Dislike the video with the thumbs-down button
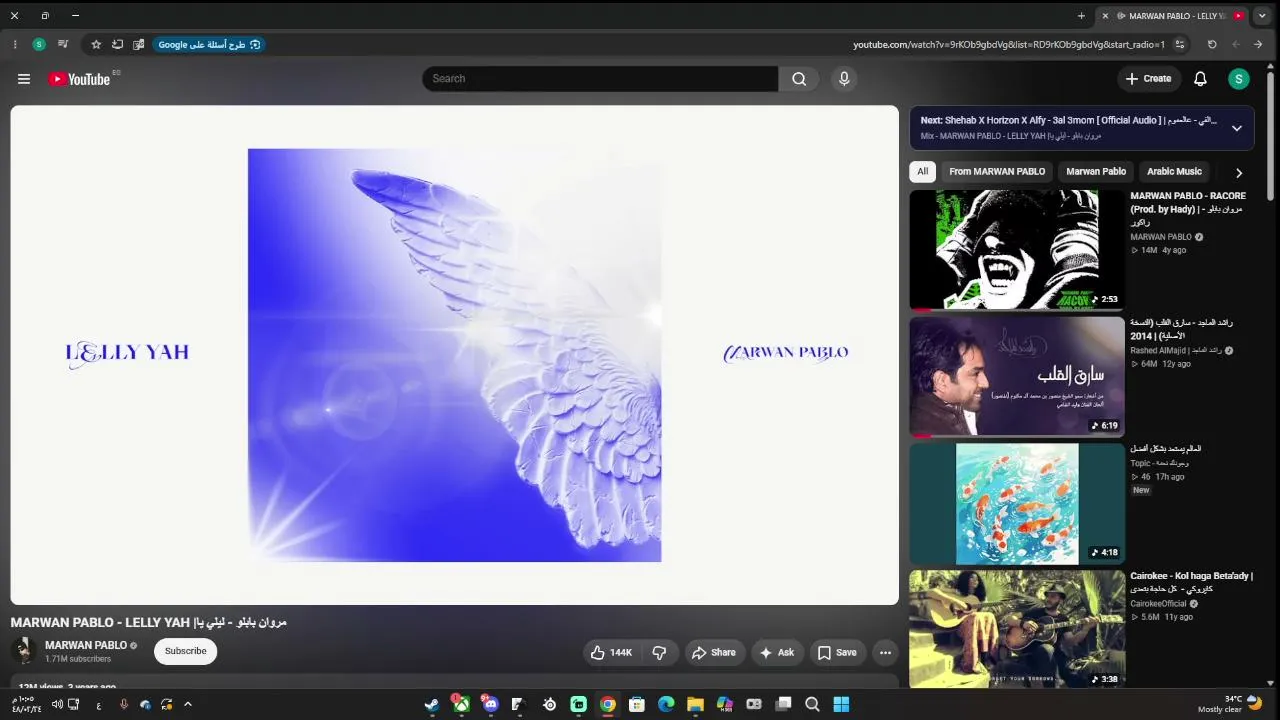Screen dimensions: 1280x720 [x=660, y=653]
